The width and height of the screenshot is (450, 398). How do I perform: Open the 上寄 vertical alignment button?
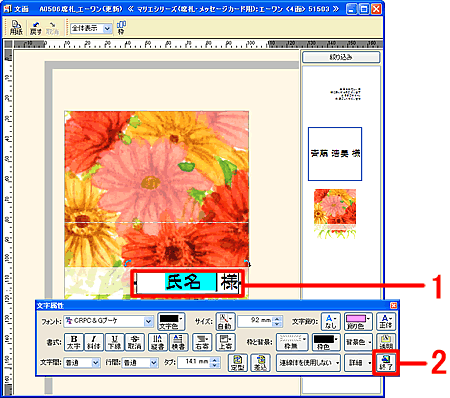225,342
